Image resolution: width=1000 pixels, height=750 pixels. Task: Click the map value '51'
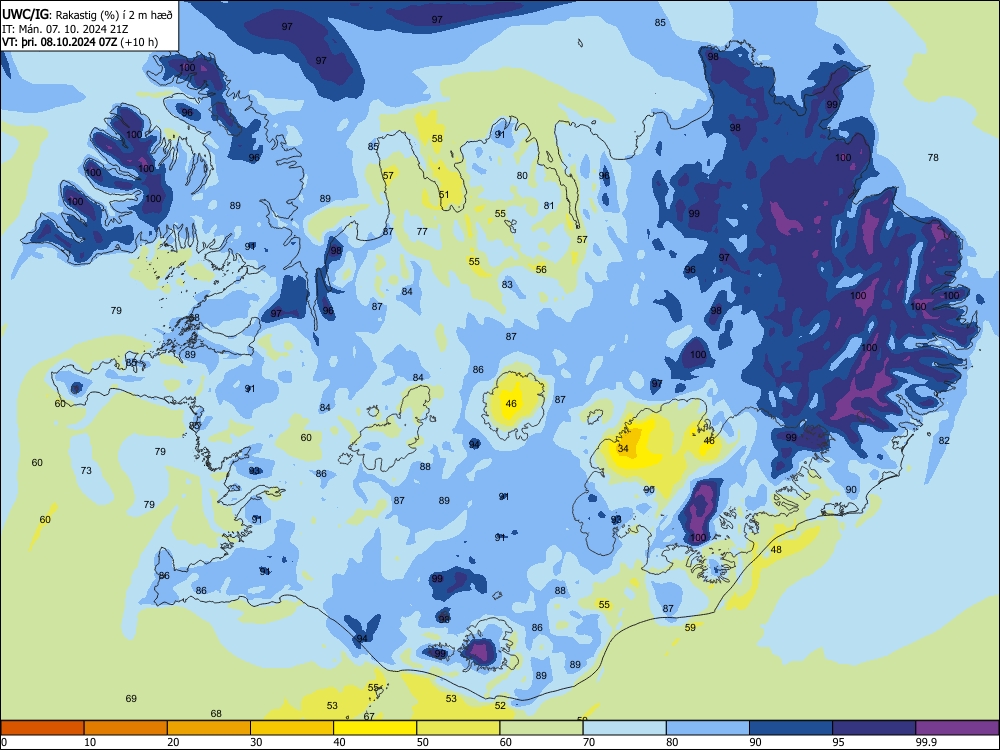pos(444,195)
